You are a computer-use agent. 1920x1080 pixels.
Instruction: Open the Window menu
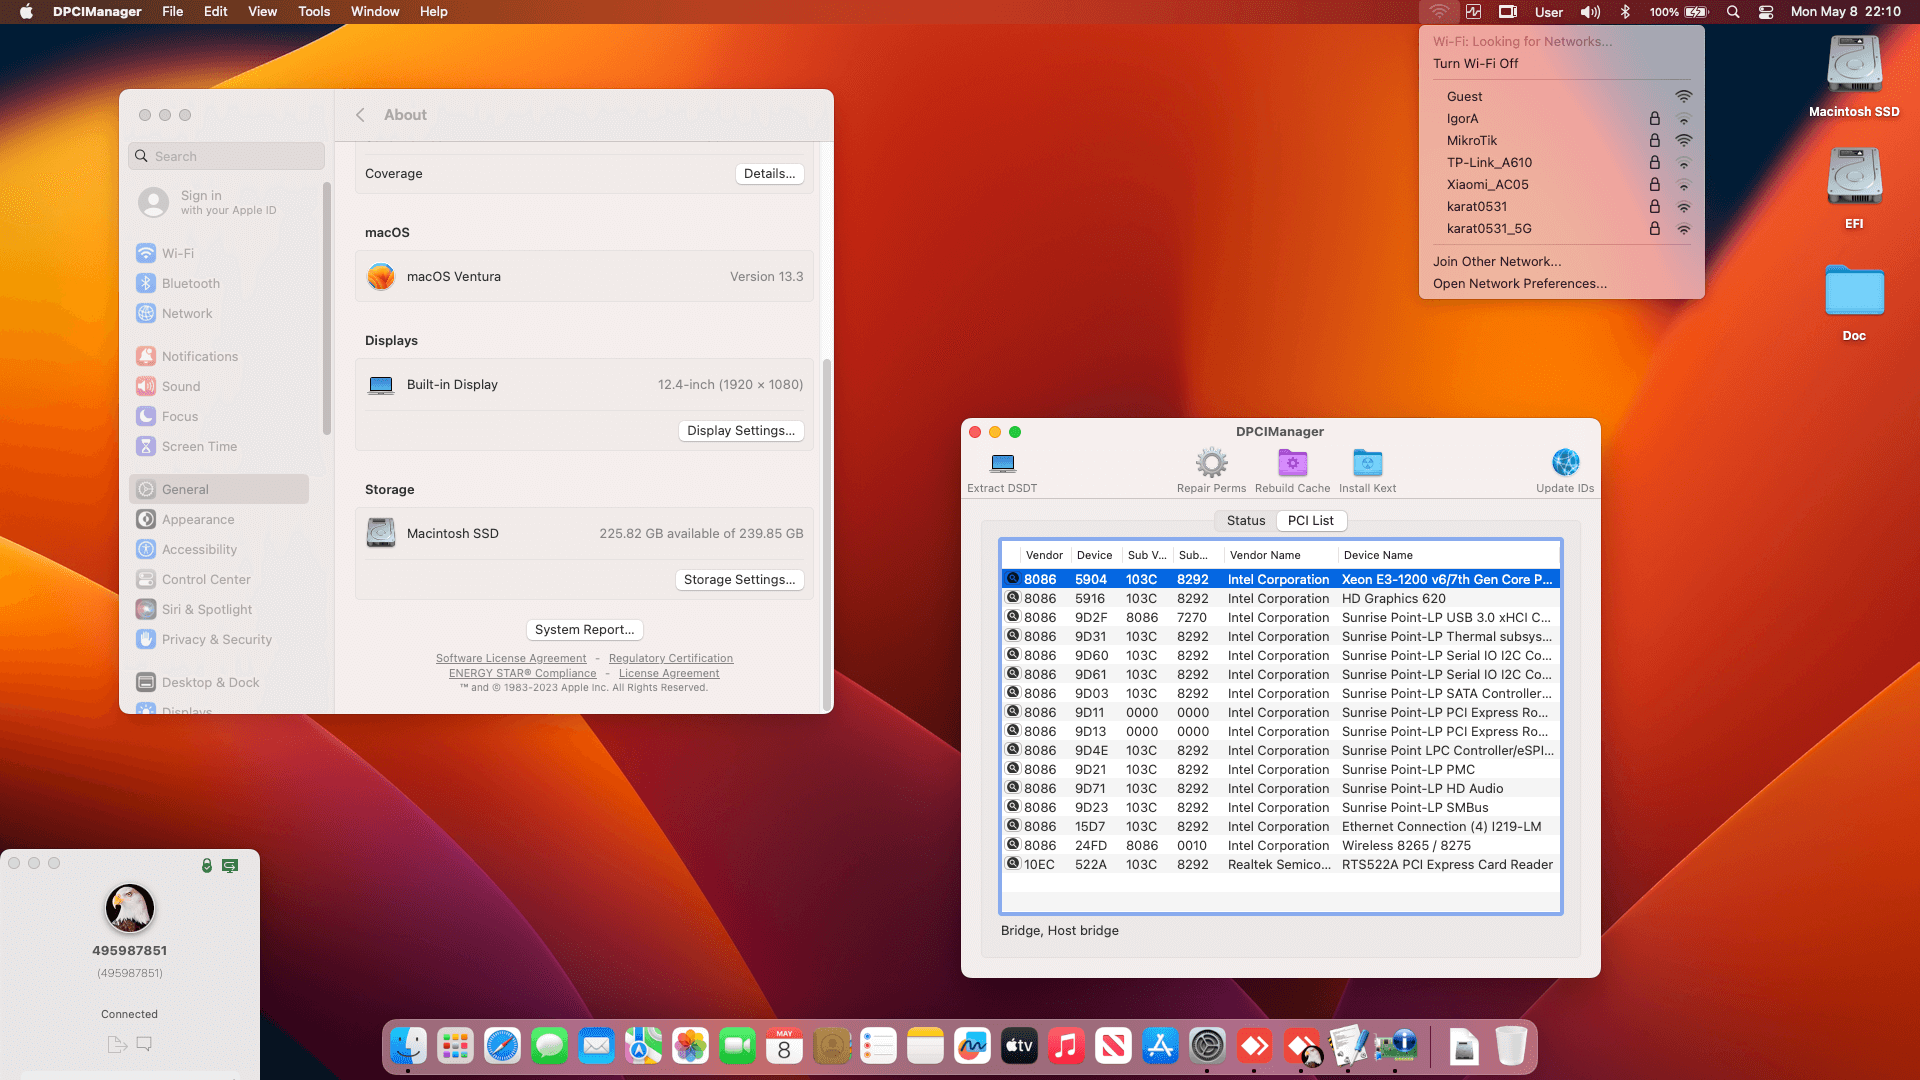tap(375, 12)
